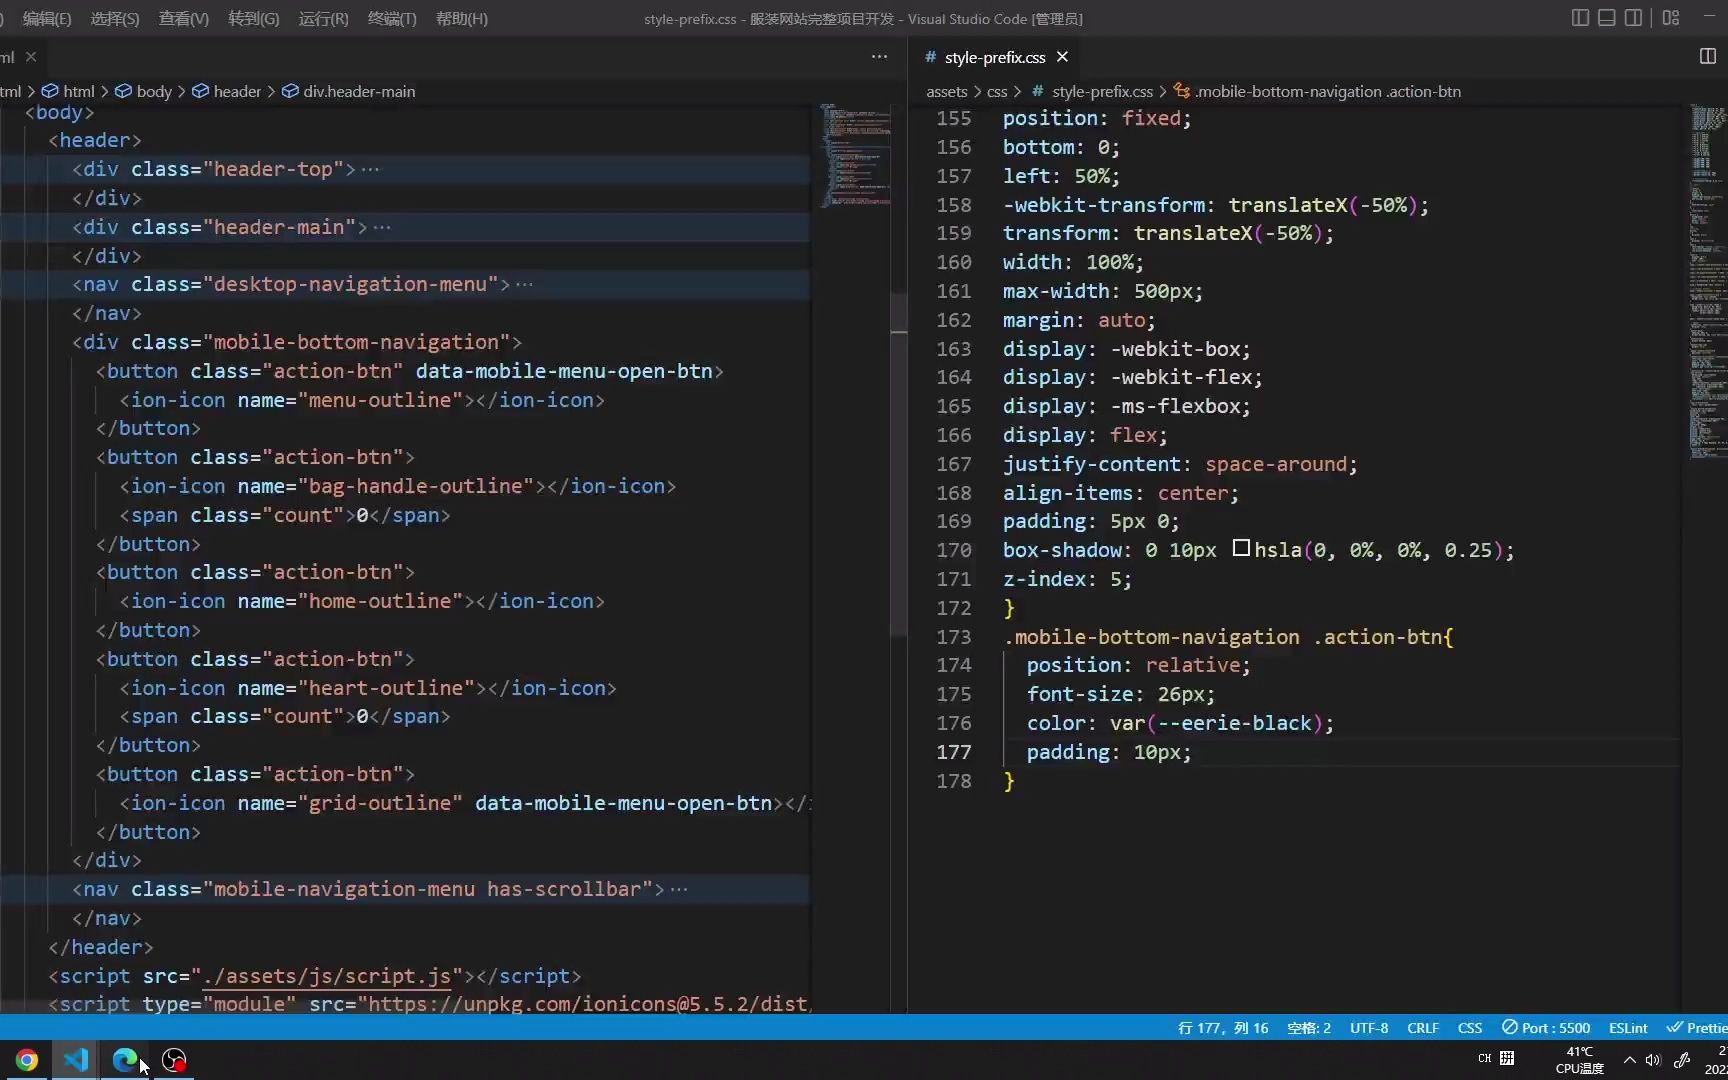Open the 查看(V) menu

coord(184,19)
